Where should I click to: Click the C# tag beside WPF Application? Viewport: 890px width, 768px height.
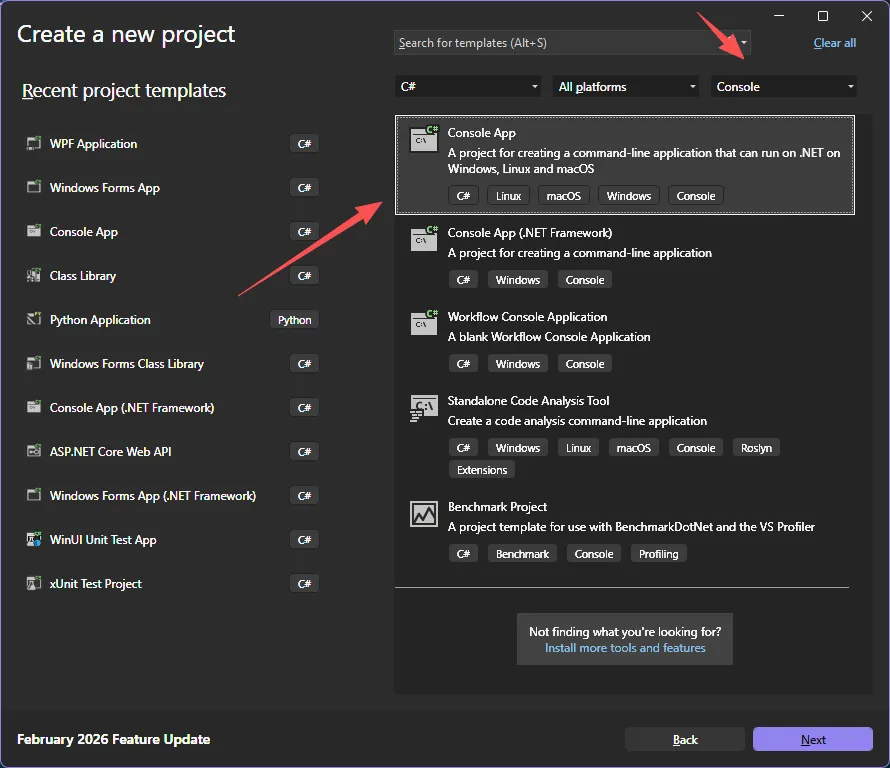304,144
